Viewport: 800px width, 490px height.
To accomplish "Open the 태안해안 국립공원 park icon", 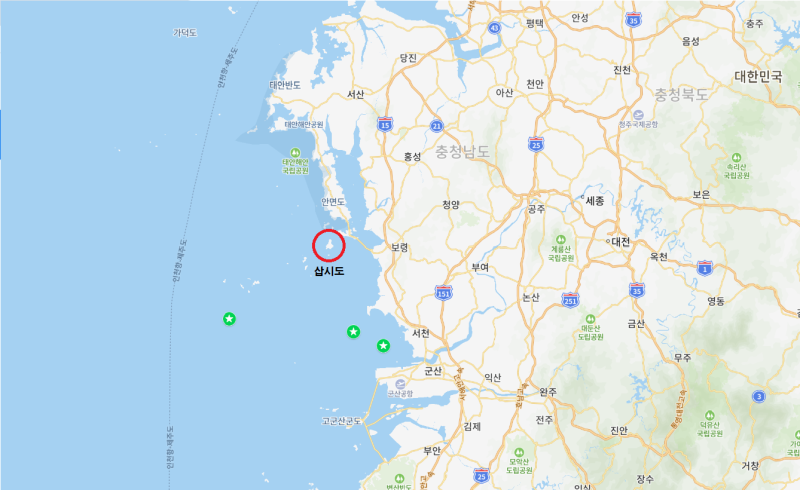I will (x=295, y=153).
